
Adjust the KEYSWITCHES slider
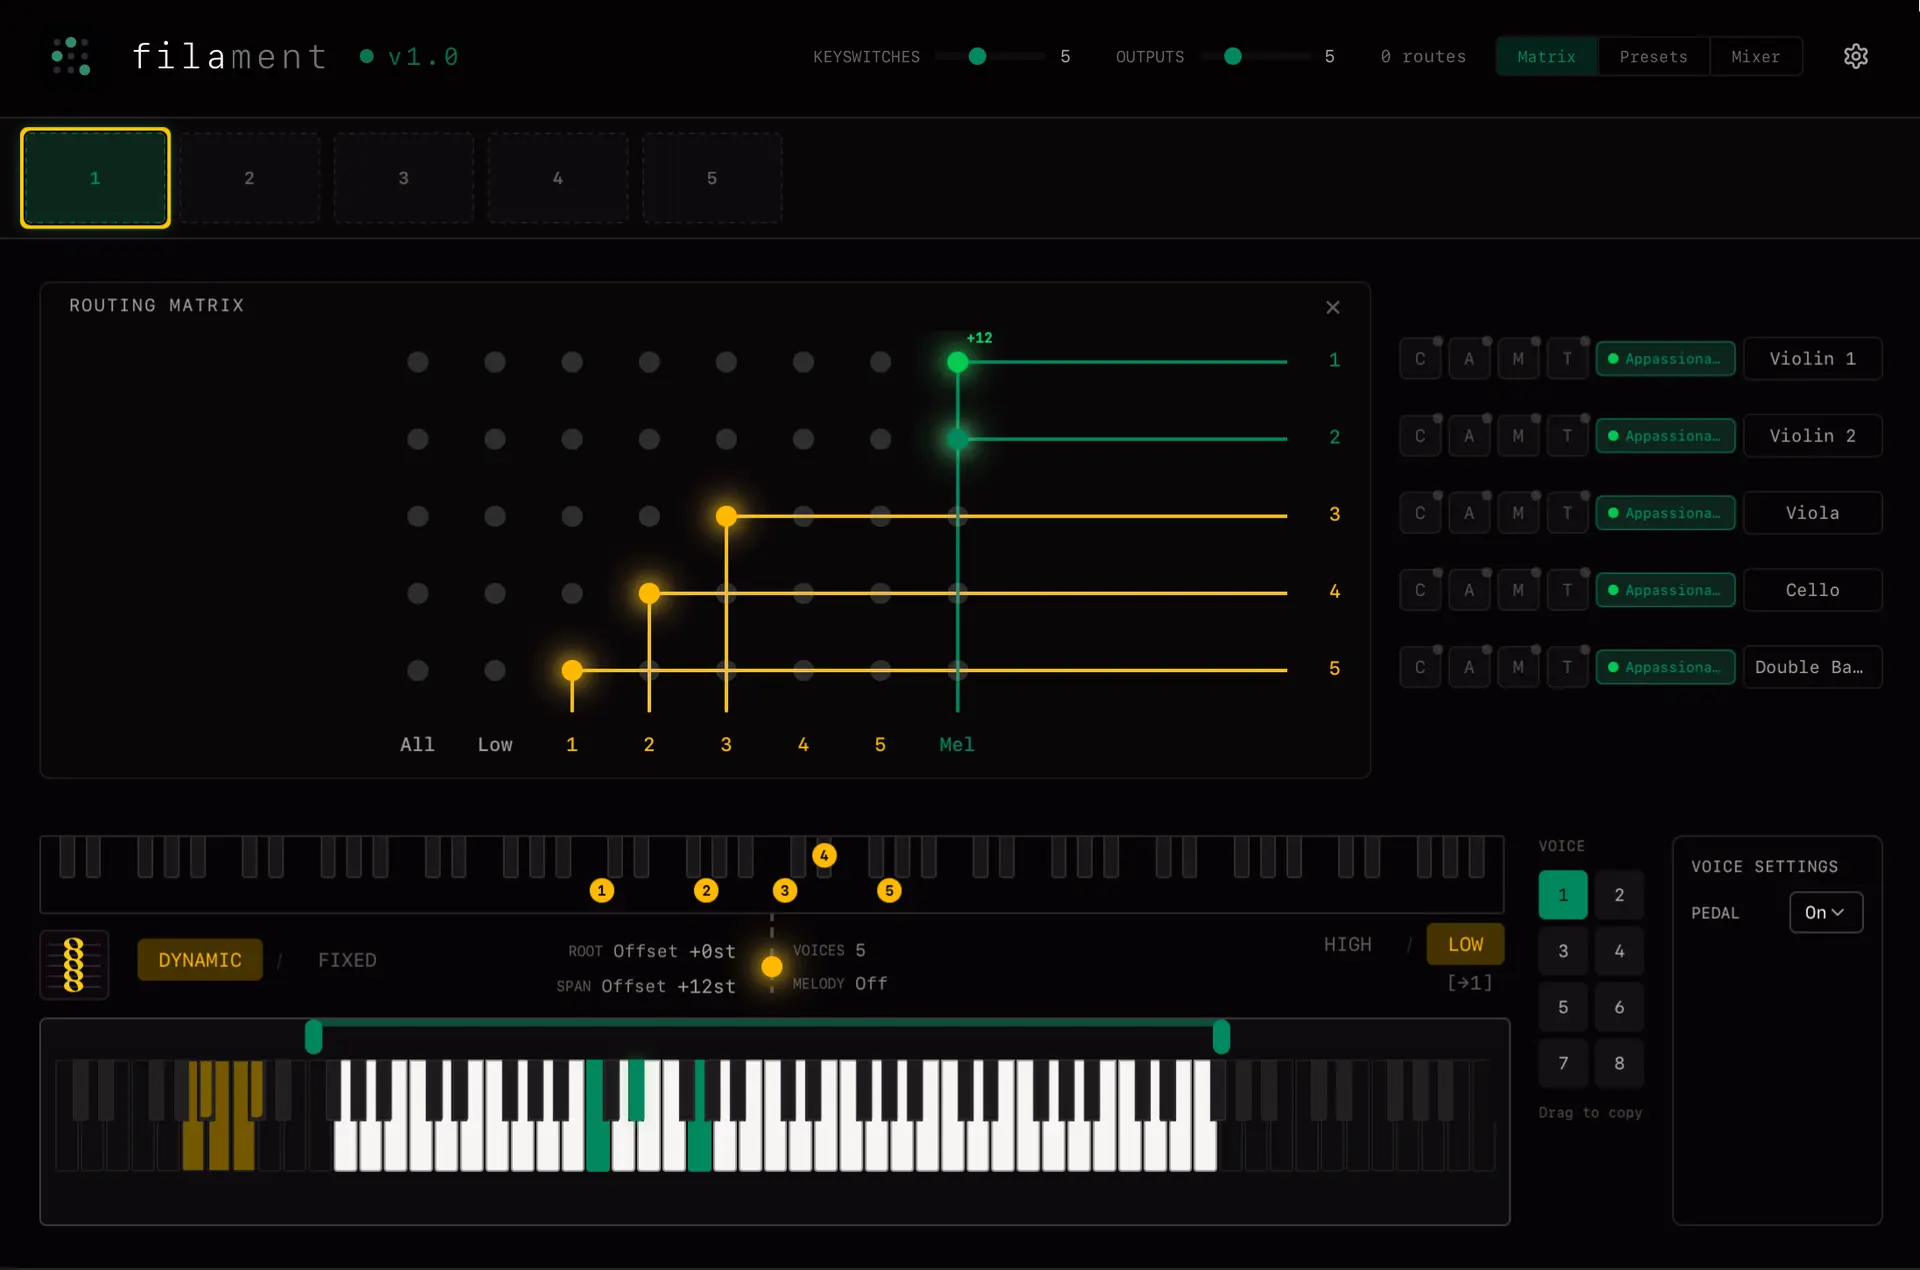pos(977,57)
